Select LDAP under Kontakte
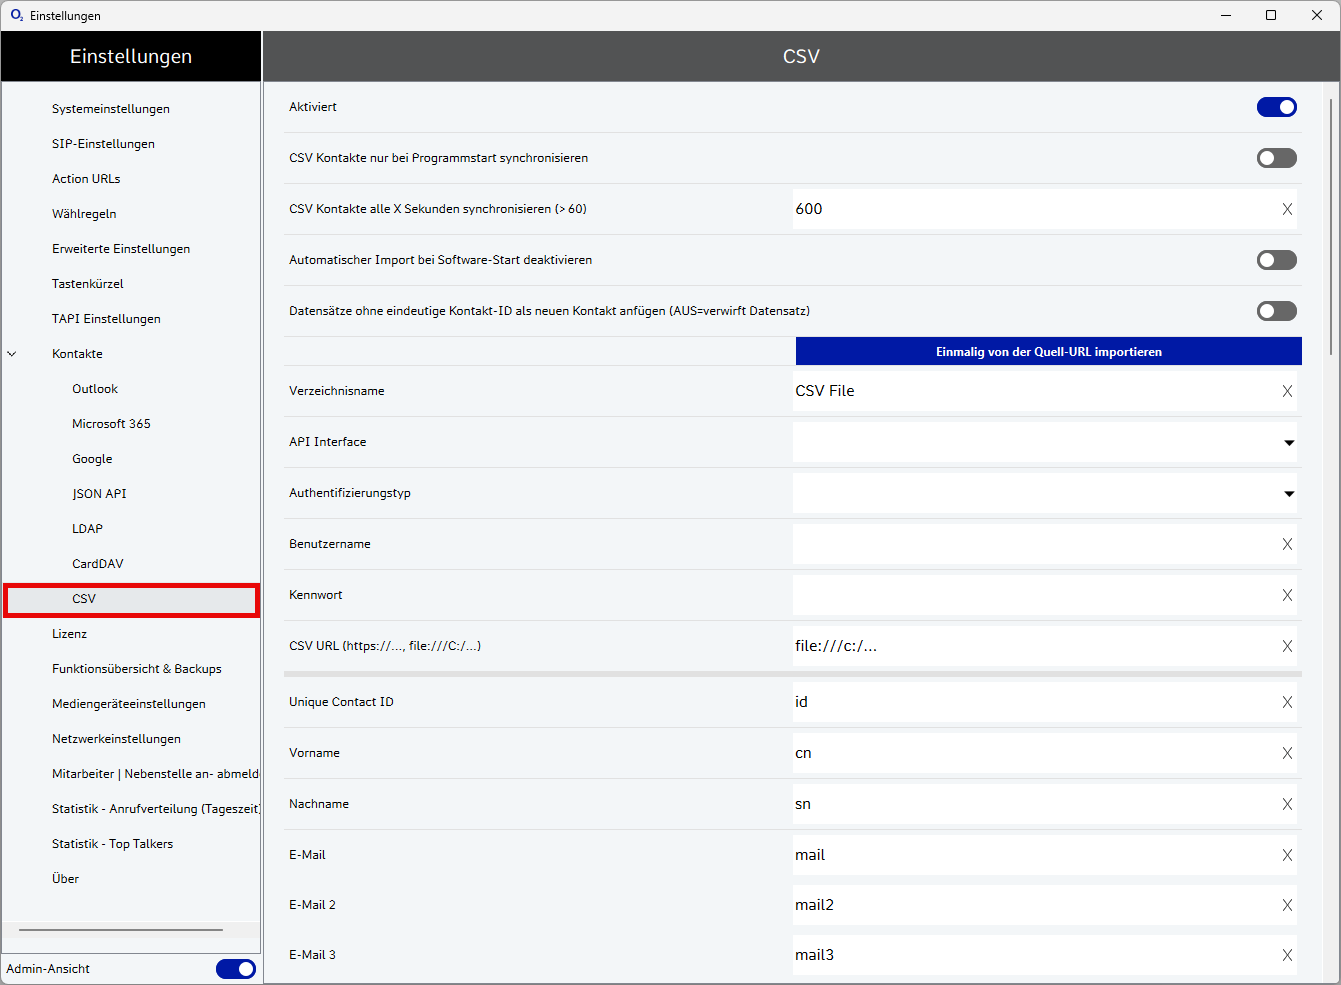1341x985 pixels. coord(87,529)
